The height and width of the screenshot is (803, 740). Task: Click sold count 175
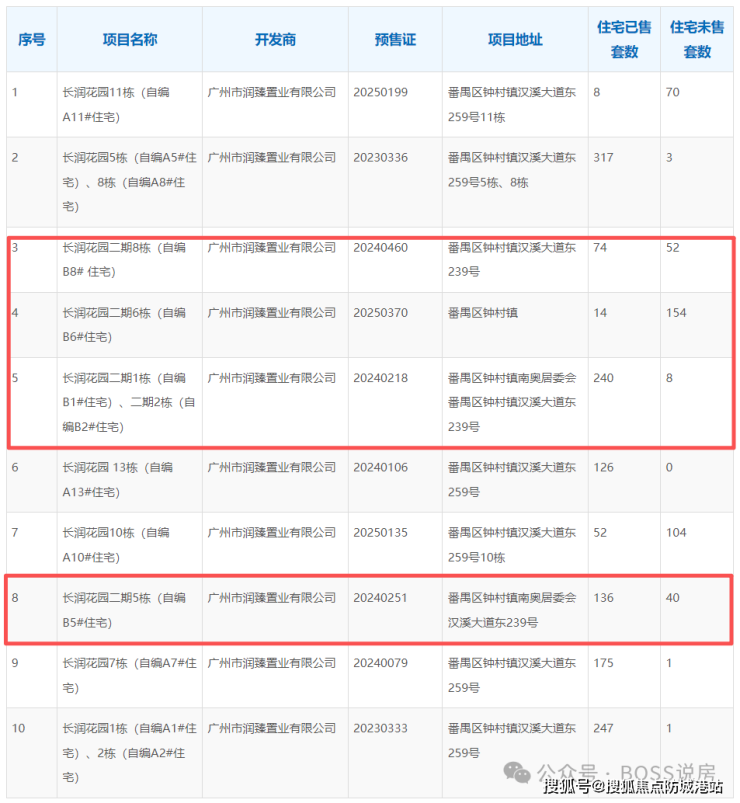pyautogui.click(x=603, y=663)
